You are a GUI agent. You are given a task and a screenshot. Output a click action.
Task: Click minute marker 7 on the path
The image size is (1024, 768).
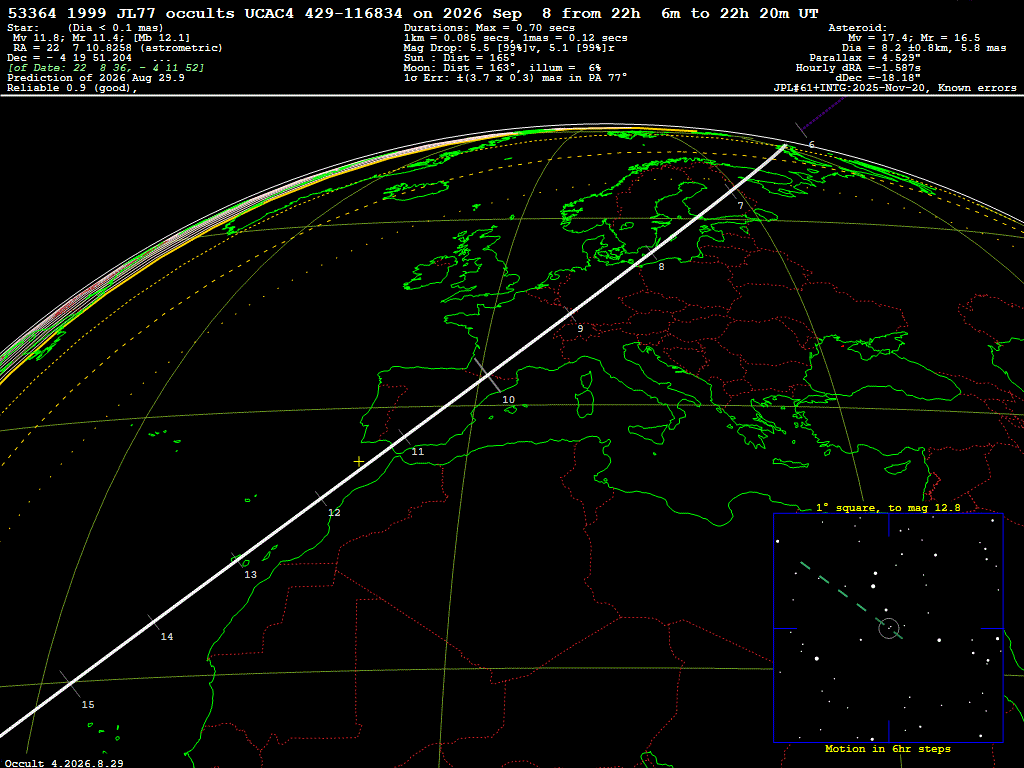click(x=741, y=206)
